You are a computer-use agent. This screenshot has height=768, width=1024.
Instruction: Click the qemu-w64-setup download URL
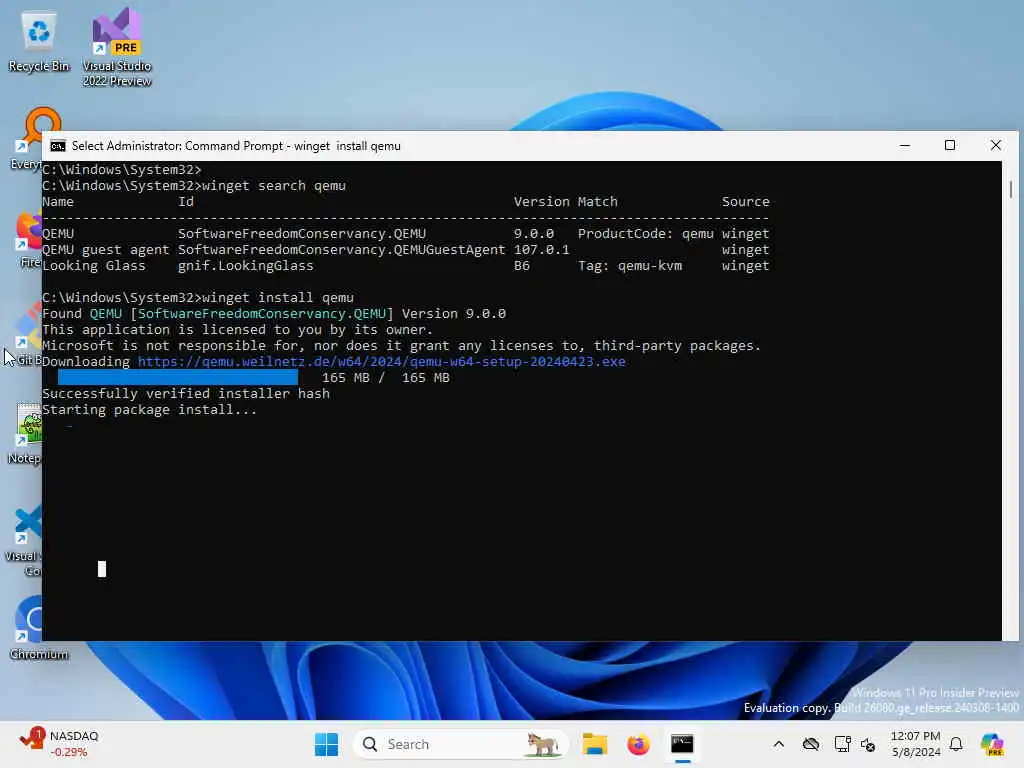[381, 362]
